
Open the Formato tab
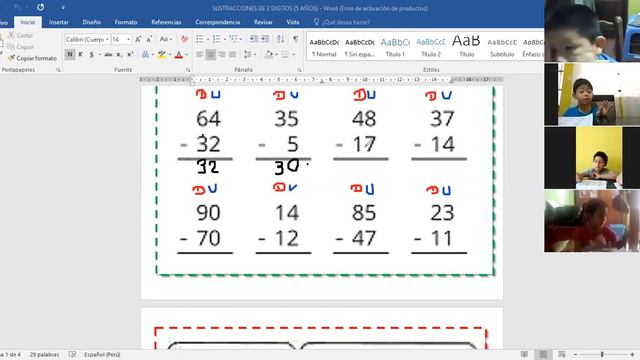(126, 22)
